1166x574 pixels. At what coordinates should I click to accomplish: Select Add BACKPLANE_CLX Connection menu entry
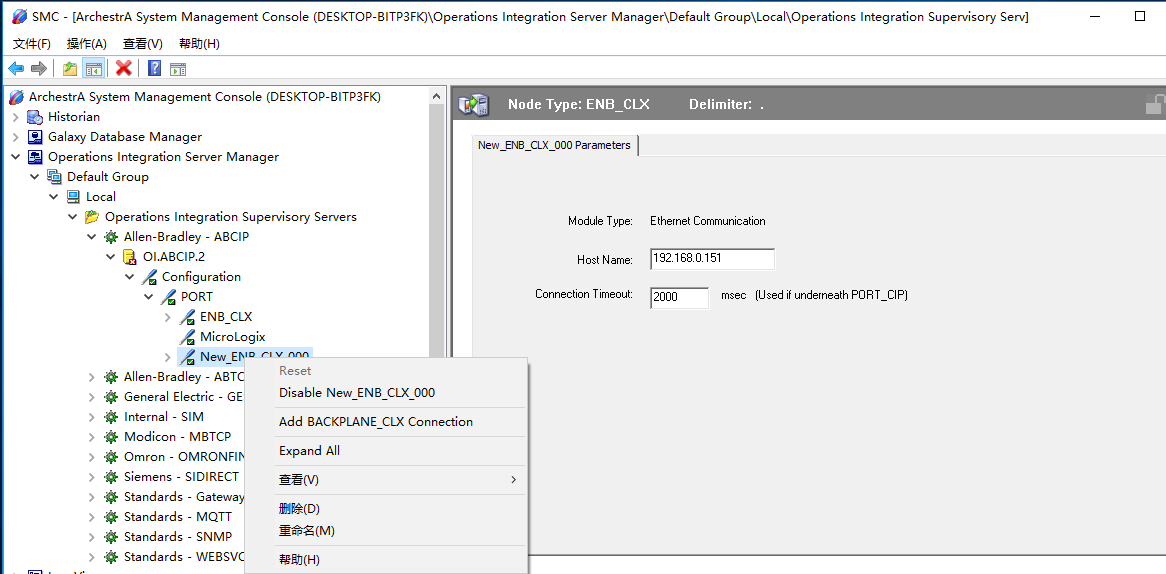pos(375,422)
